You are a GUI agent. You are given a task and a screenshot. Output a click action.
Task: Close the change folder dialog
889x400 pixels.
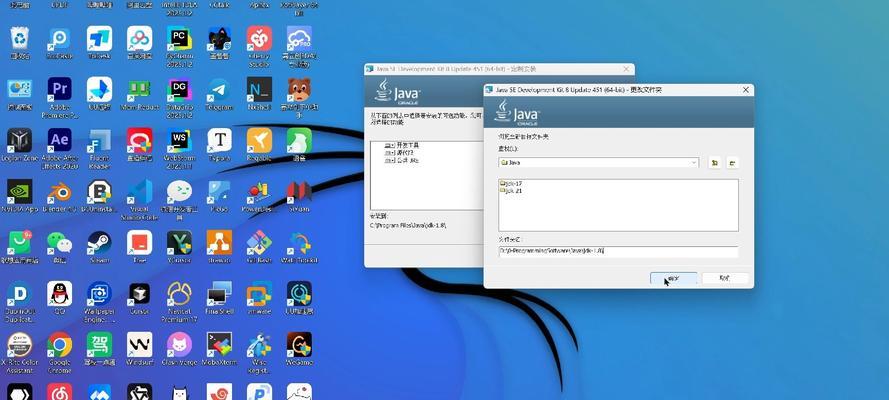coord(745,90)
